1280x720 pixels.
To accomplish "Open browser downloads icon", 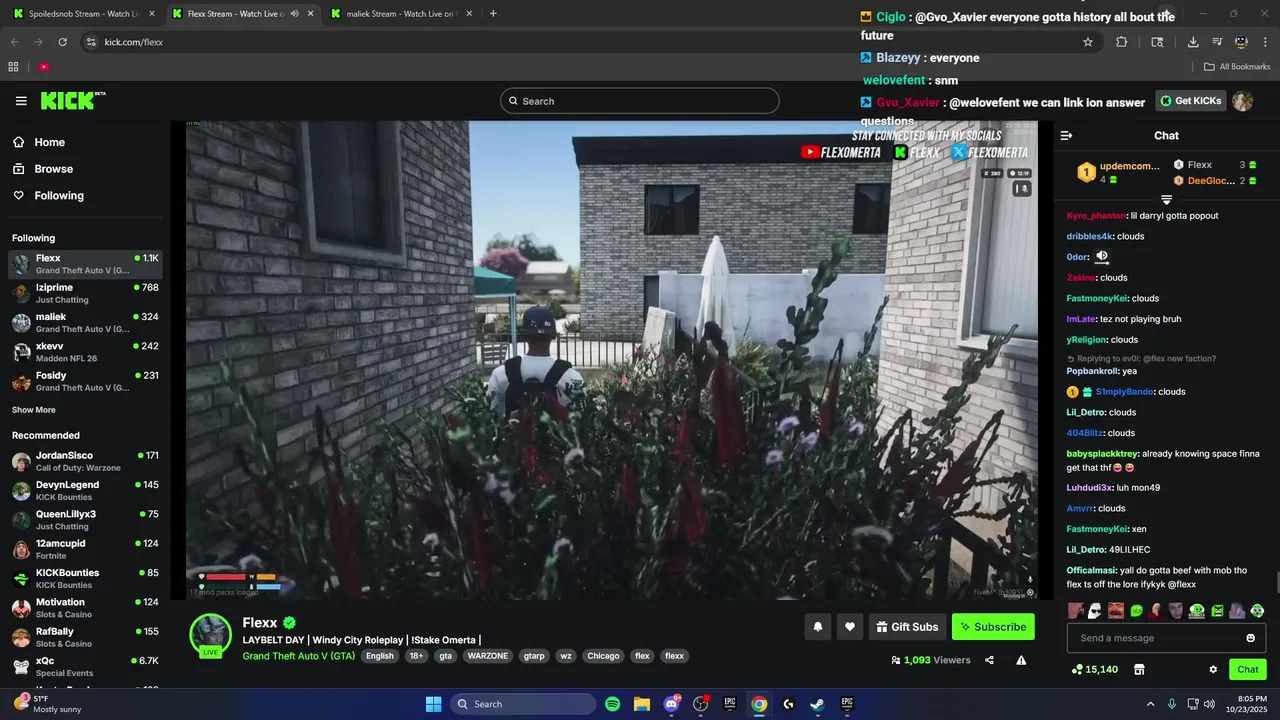I will pyautogui.click(x=1193, y=42).
